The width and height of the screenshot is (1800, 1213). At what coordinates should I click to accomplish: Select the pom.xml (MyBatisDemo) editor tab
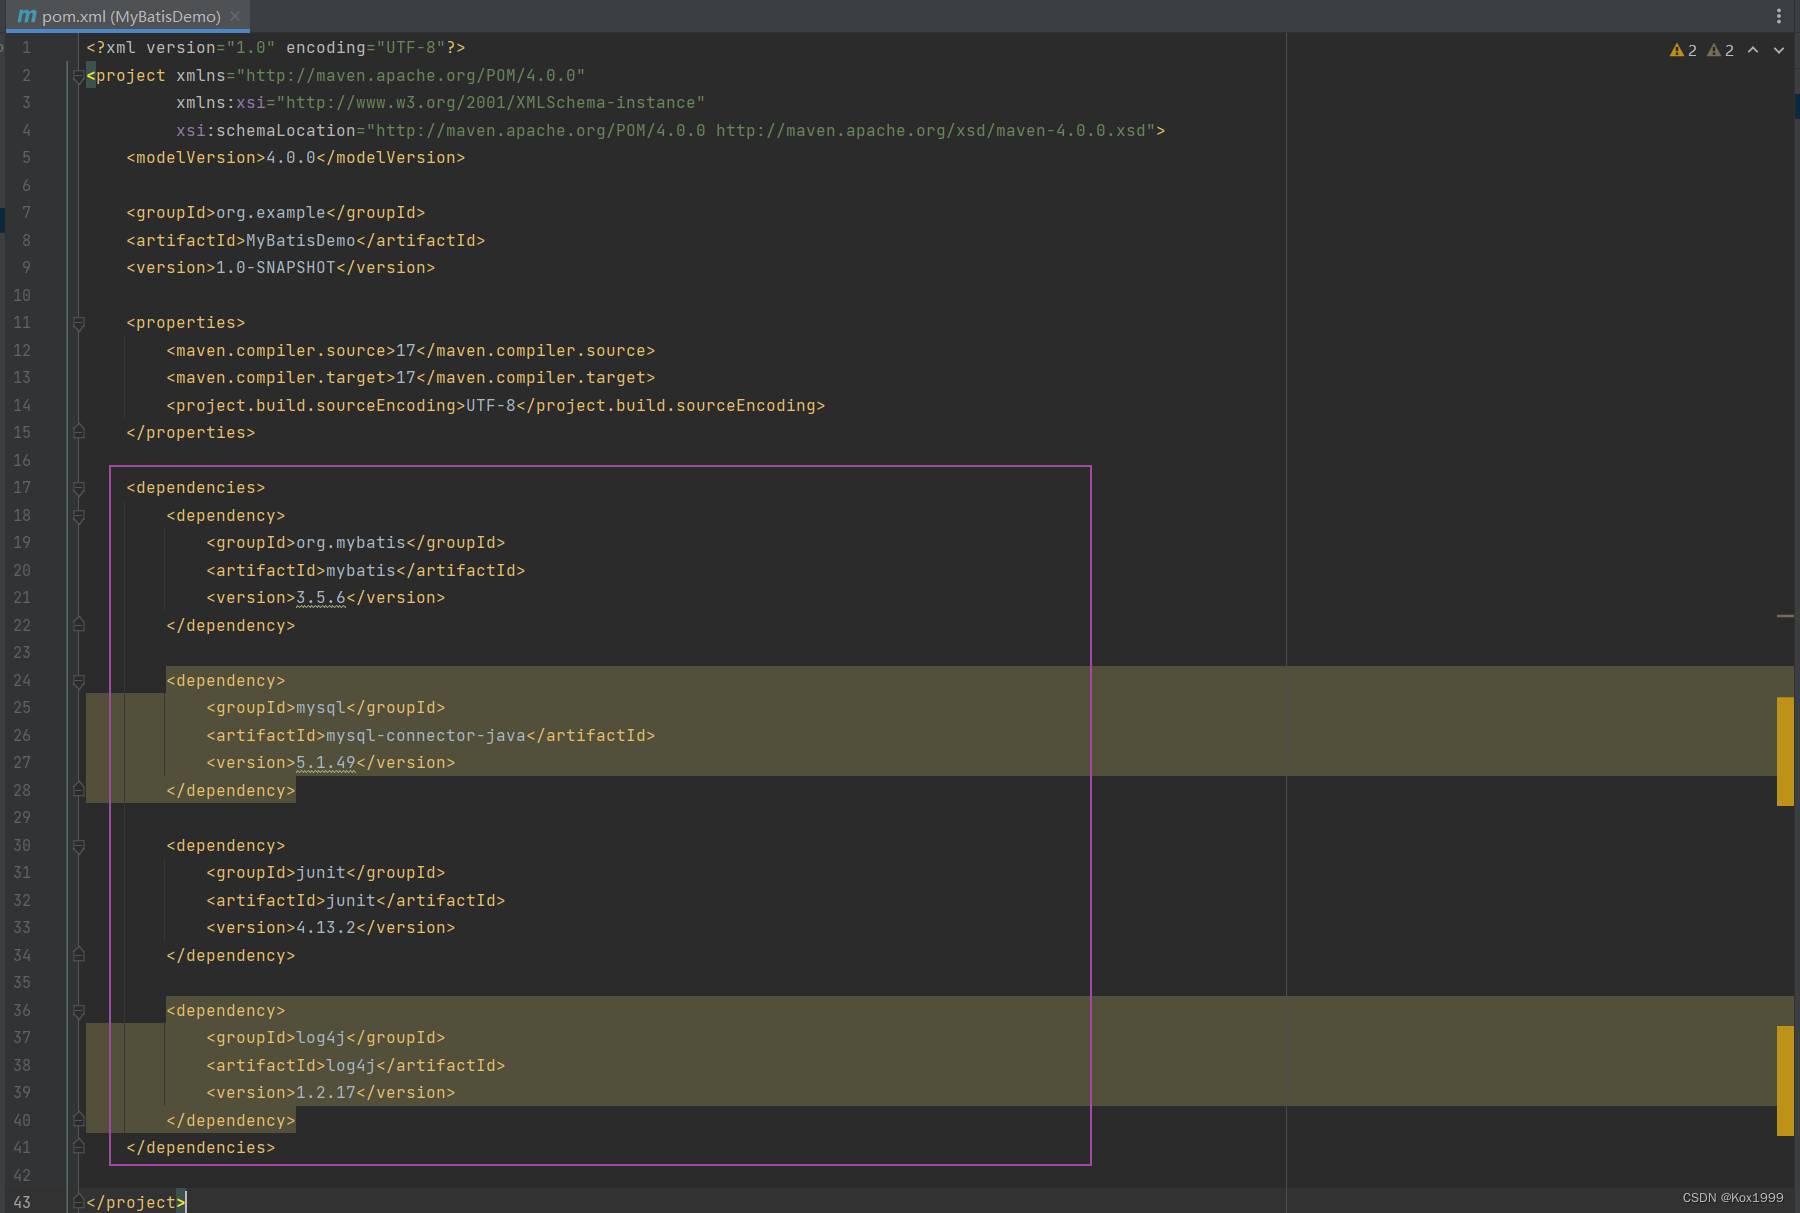pyautogui.click(x=128, y=16)
